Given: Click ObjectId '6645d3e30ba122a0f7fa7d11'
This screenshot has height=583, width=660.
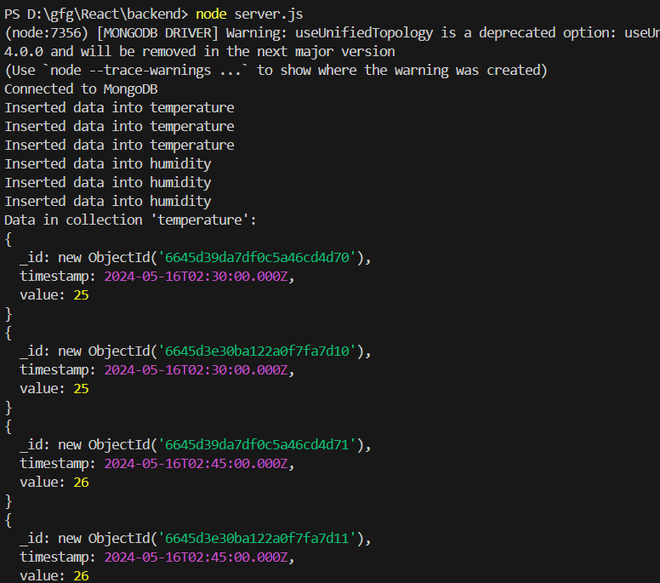Looking at the screenshot, I should (x=257, y=538).
